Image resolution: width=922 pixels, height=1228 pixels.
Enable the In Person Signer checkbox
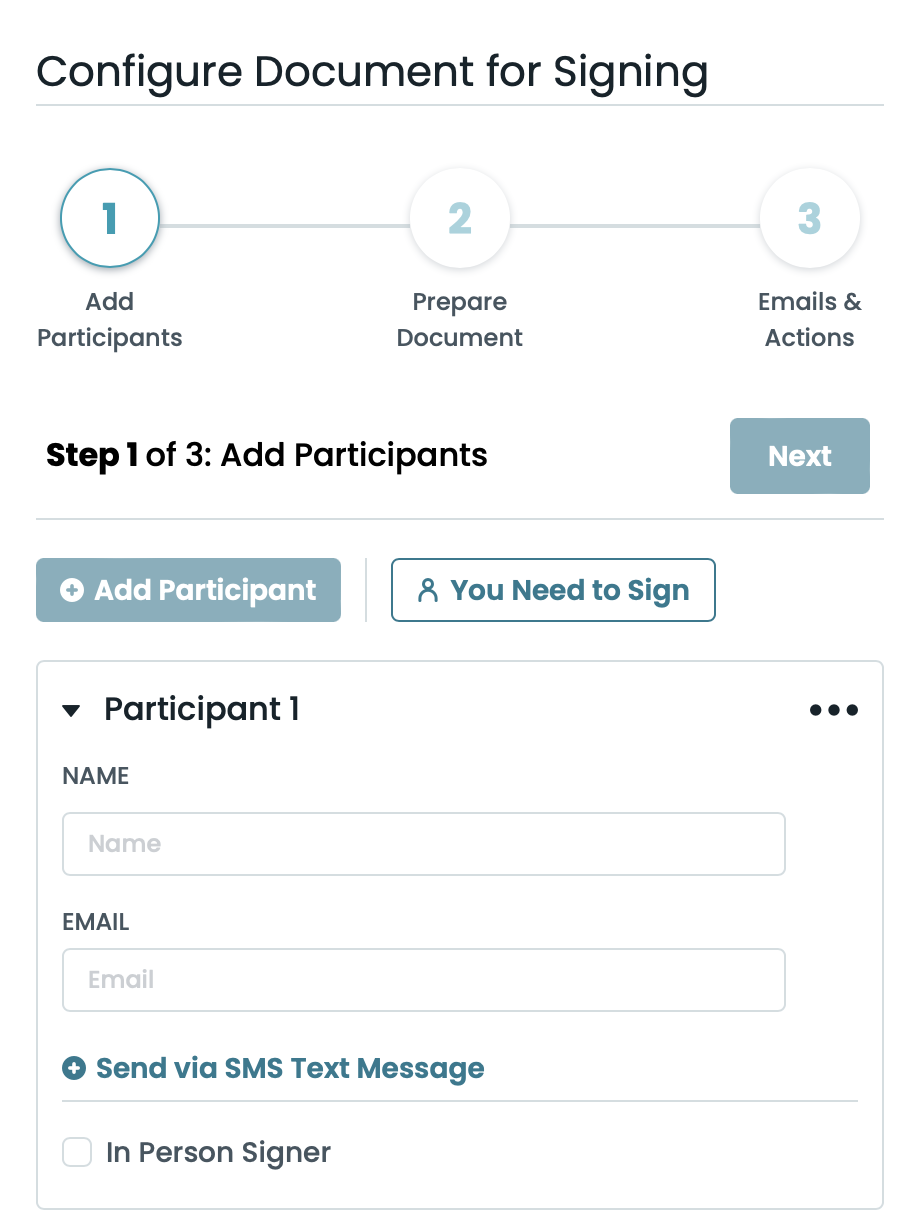pyautogui.click(x=77, y=1152)
